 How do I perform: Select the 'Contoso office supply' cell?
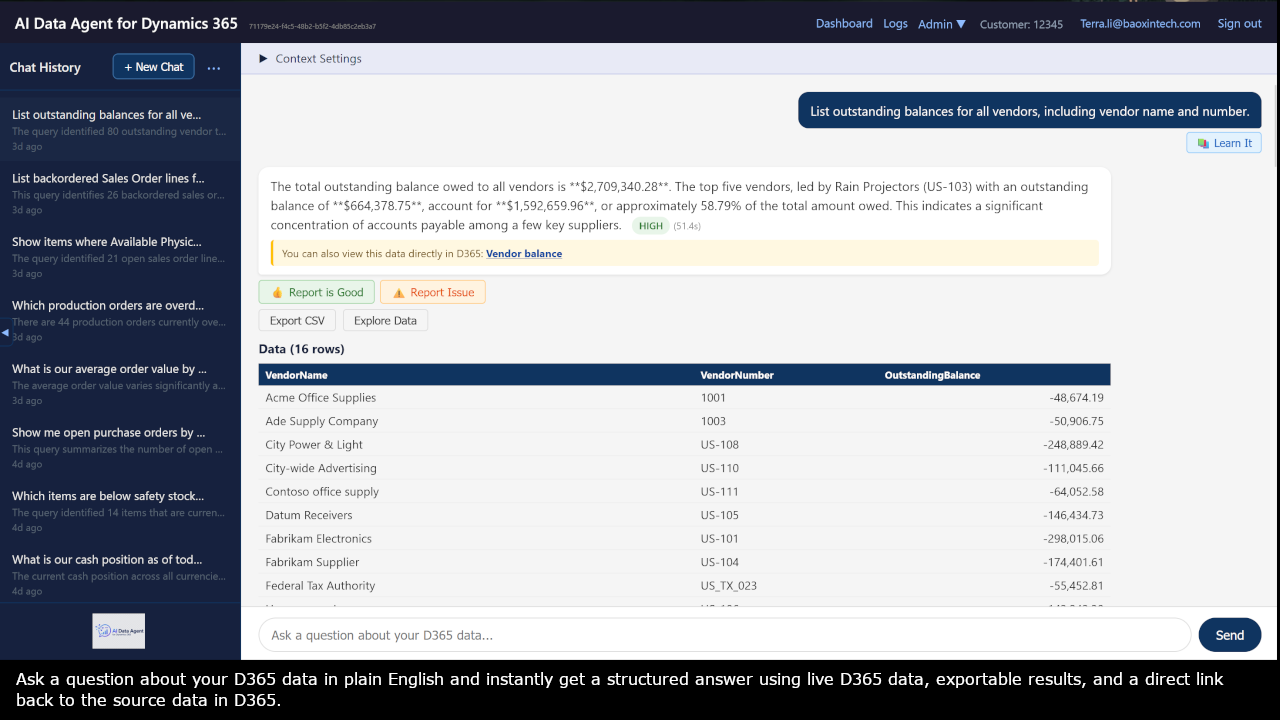point(322,492)
